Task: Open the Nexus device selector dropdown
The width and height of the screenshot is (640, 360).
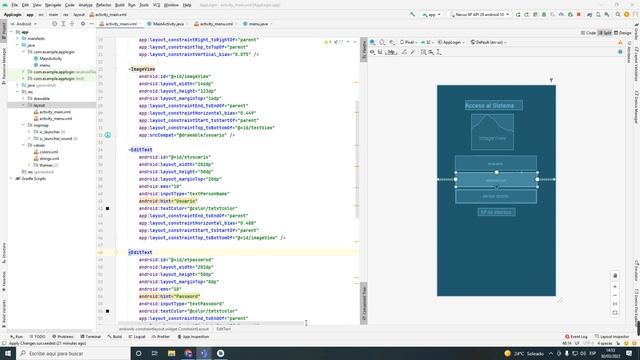Action: tap(479, 14)
